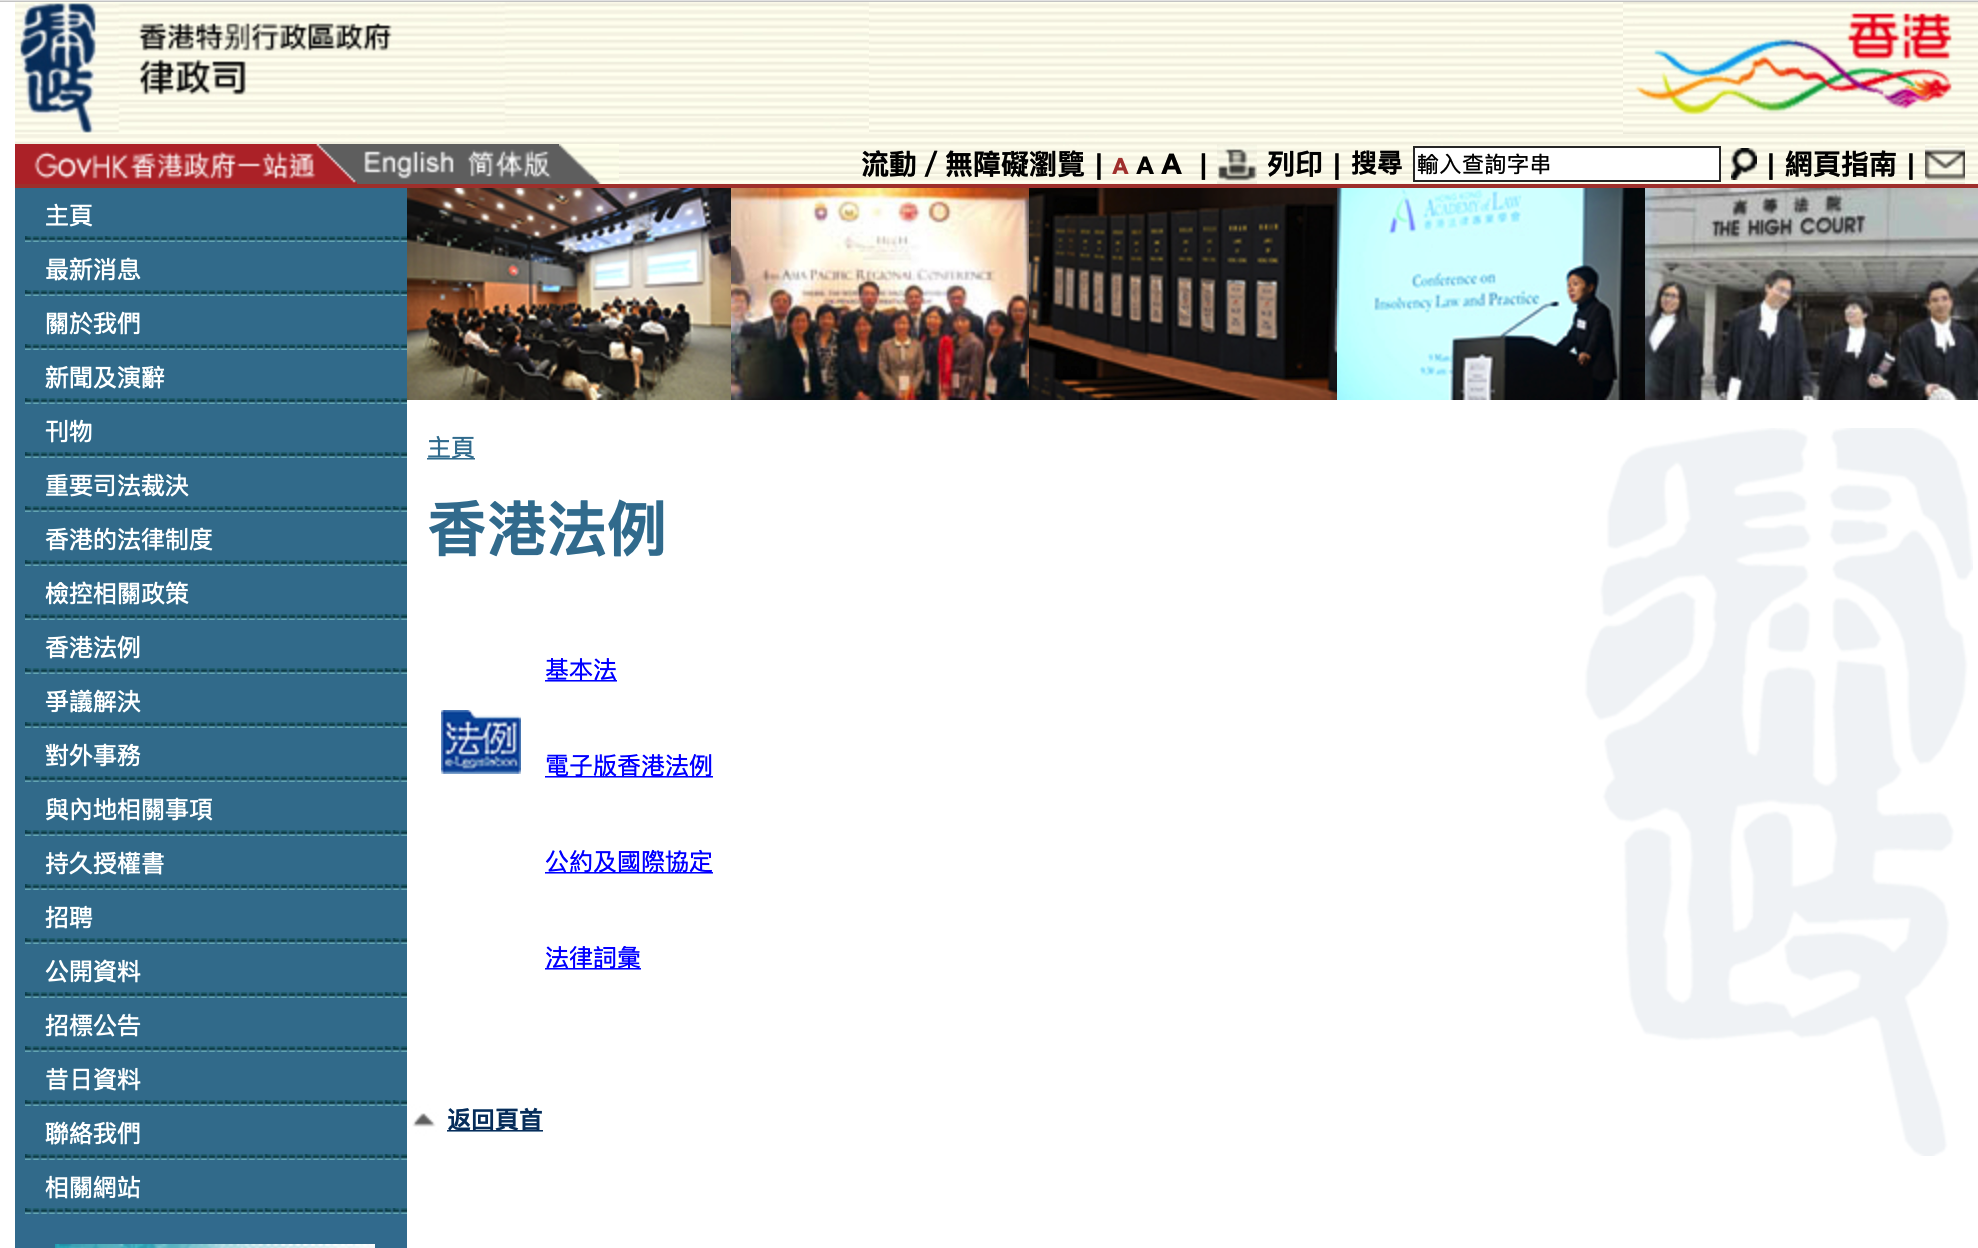
Task: Open the GovHK香港政府一站通 tab
Action: pyautogui.click(x=175, y=165)
